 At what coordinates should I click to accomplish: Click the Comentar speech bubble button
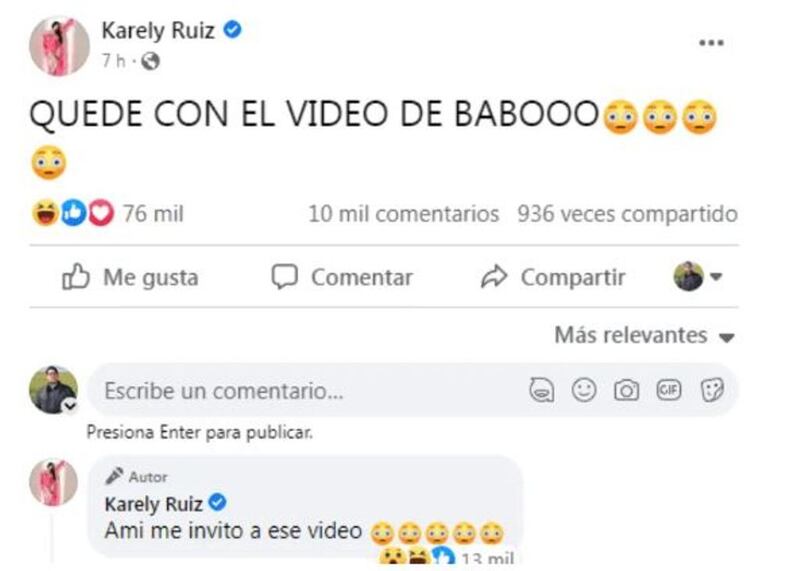point(342,277)
